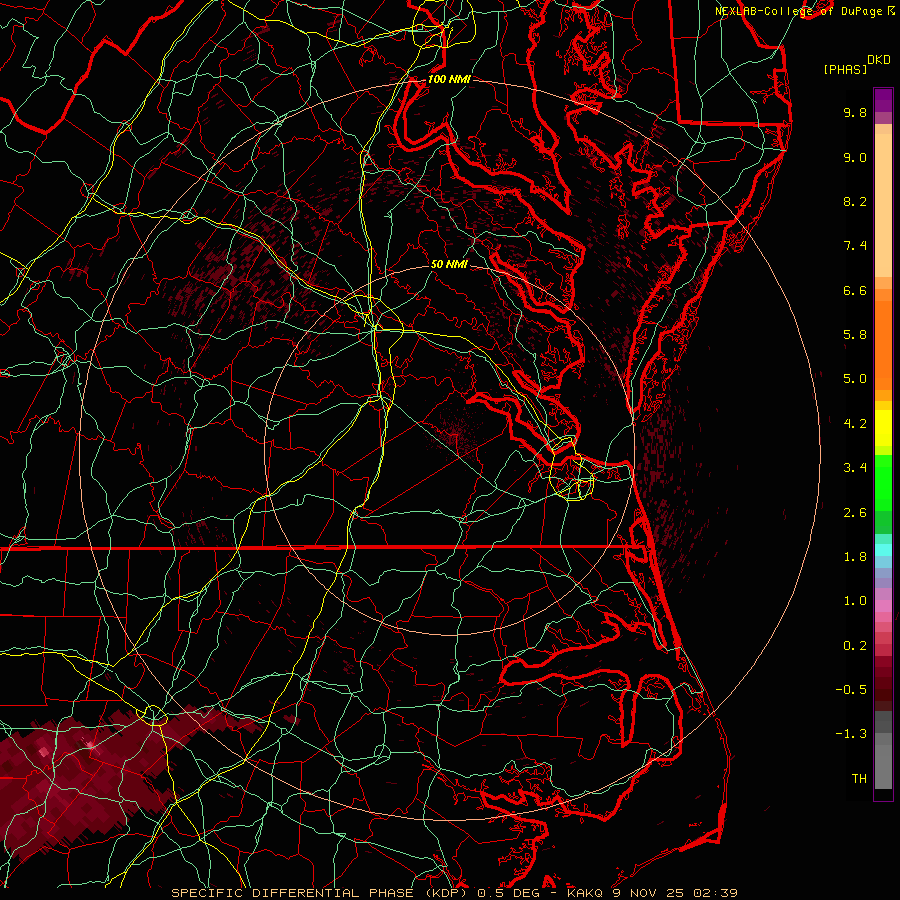Click the DKD label above the color scale
Image resolution: width=900 pixels, height=900 pixels.
point(879,60)
